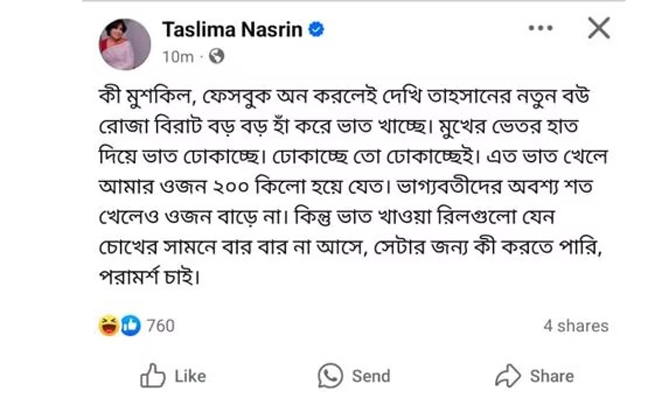Click the post line containing ২০০ কিলো
Screen dimensions: 648x398
tap(346, 187)
